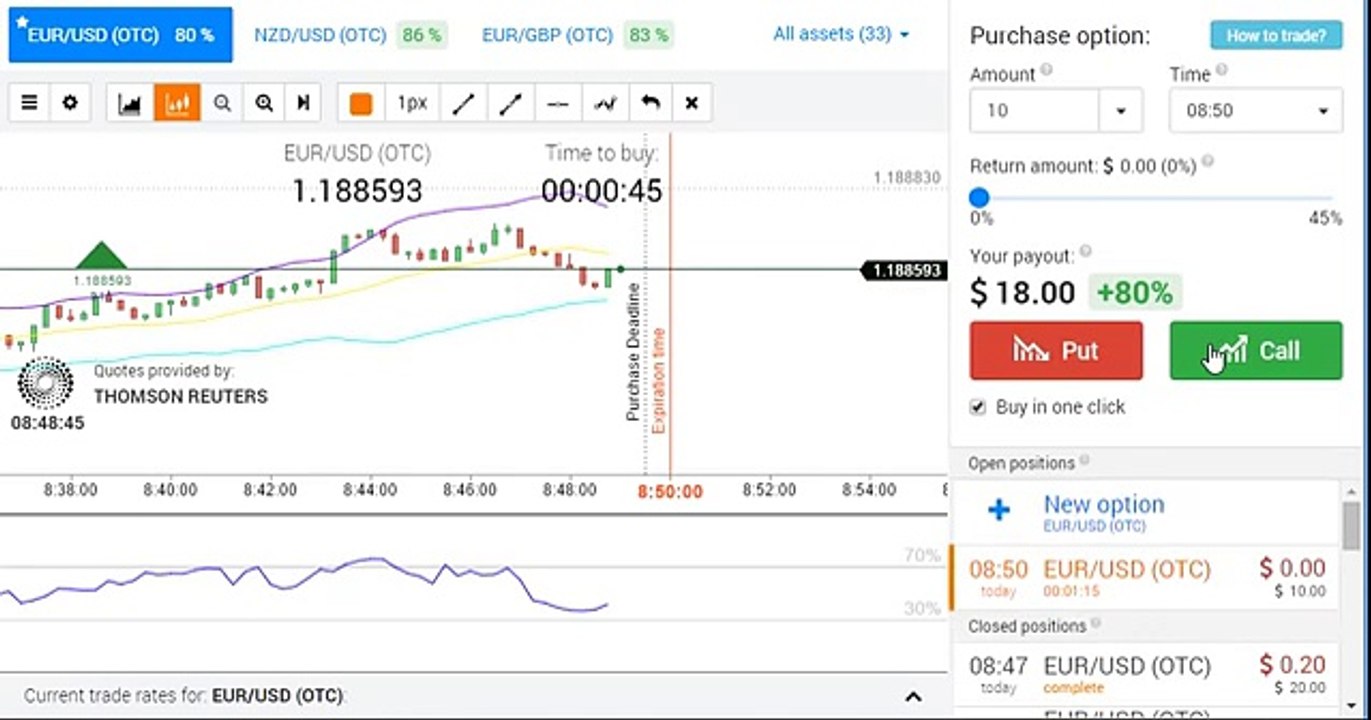Image resolution: width=1371 pixels, height=720 pixels.
Task: Open the 08:50 EUR/USD open position
Action: pos(1144,578)
